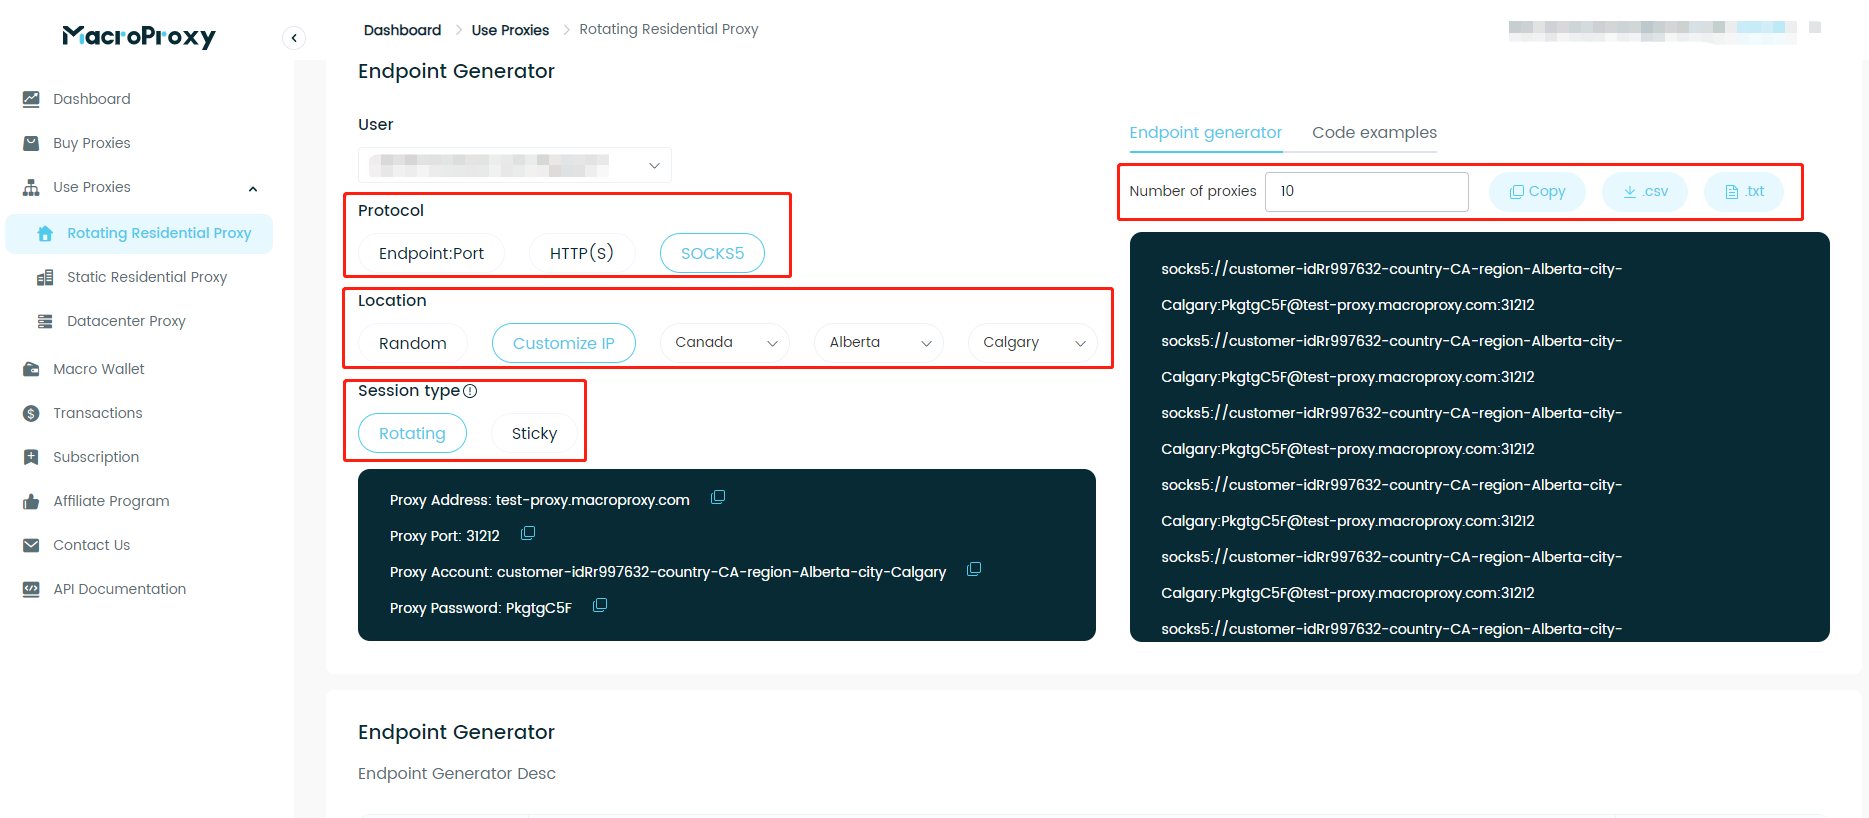Click the Transactions dollar icon
This screenshot has width=1869, height=818.
click(31, 413)
